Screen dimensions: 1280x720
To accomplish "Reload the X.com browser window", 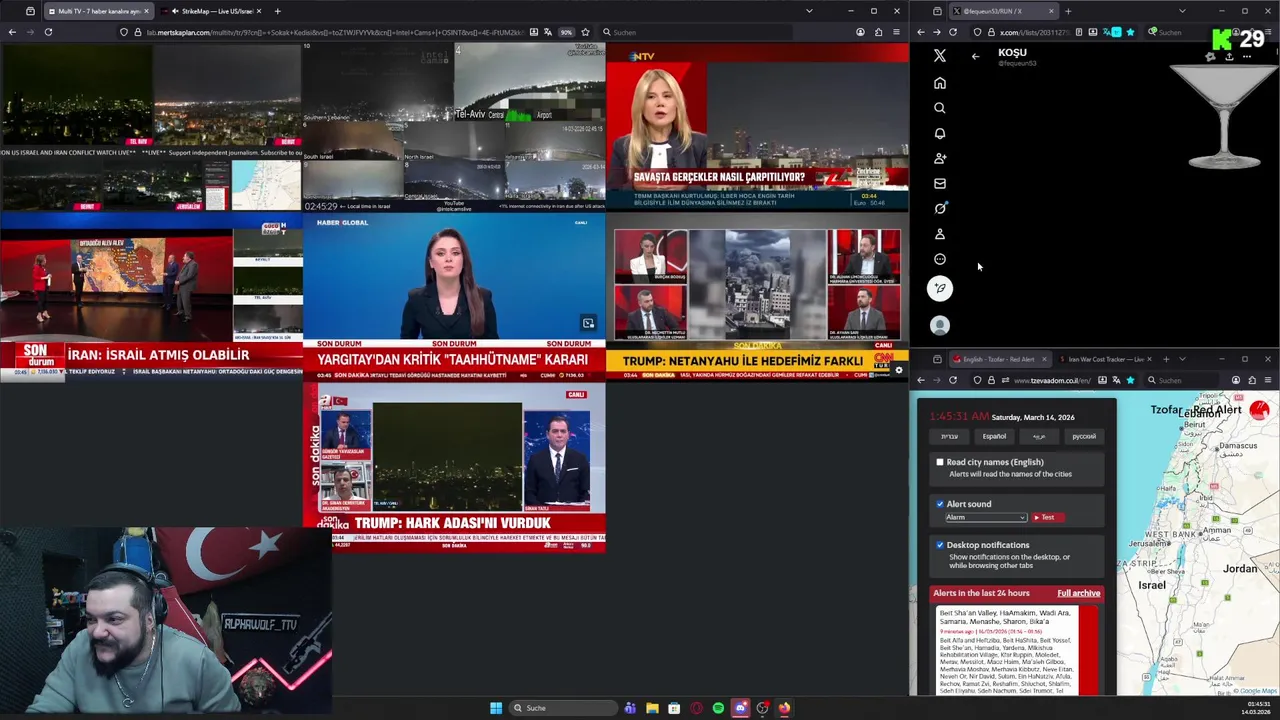I will click(953, 32).
